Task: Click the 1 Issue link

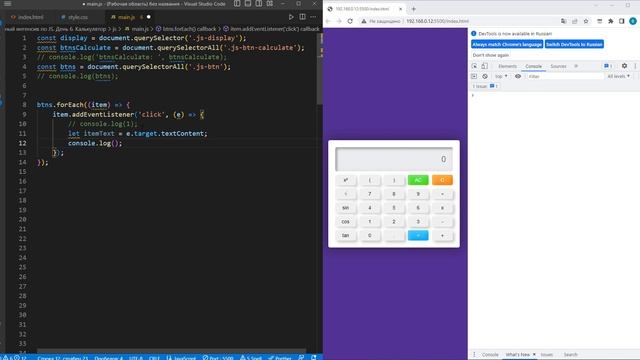Action: coord(485,86)
